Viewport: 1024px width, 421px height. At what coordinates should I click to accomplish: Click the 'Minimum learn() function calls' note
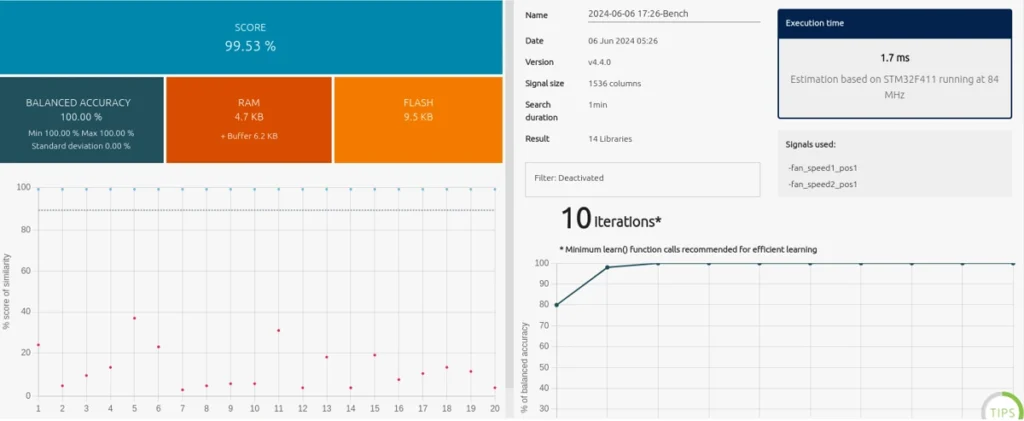click(688, 249)
